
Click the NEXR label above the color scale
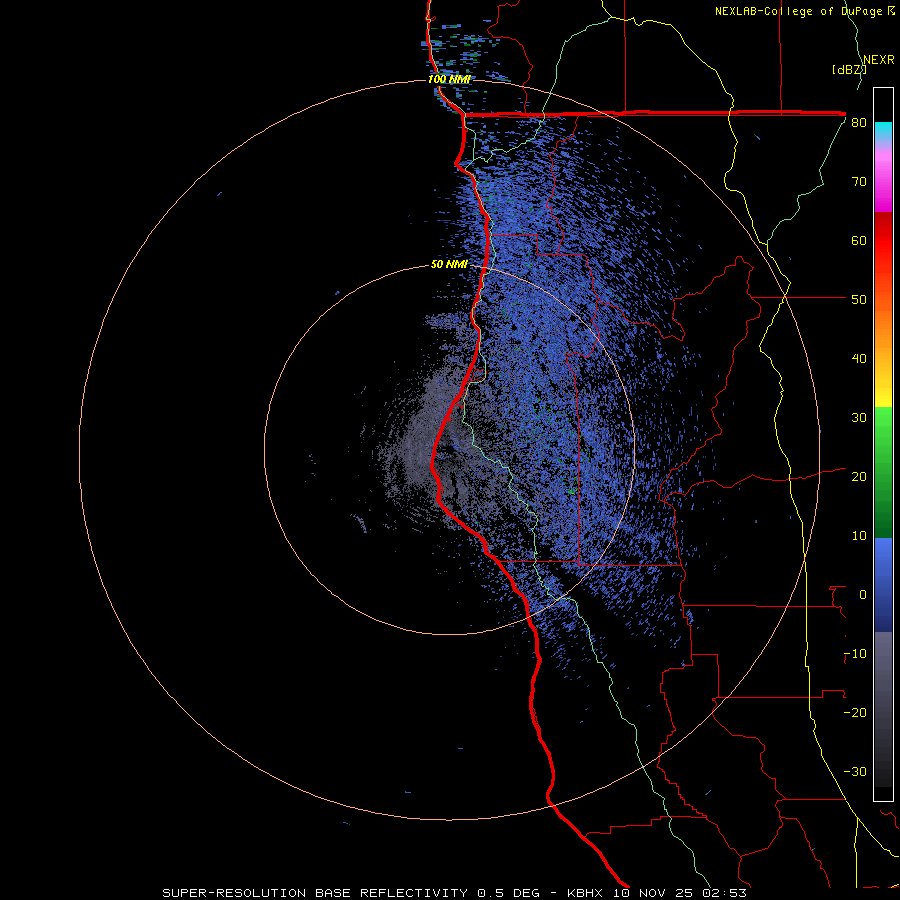(x=879, y=60)
